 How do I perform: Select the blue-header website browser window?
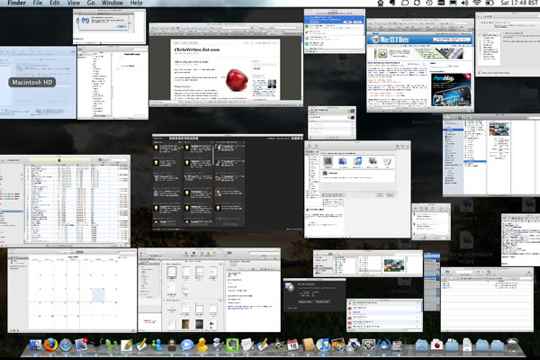click(x=420, y=65)
